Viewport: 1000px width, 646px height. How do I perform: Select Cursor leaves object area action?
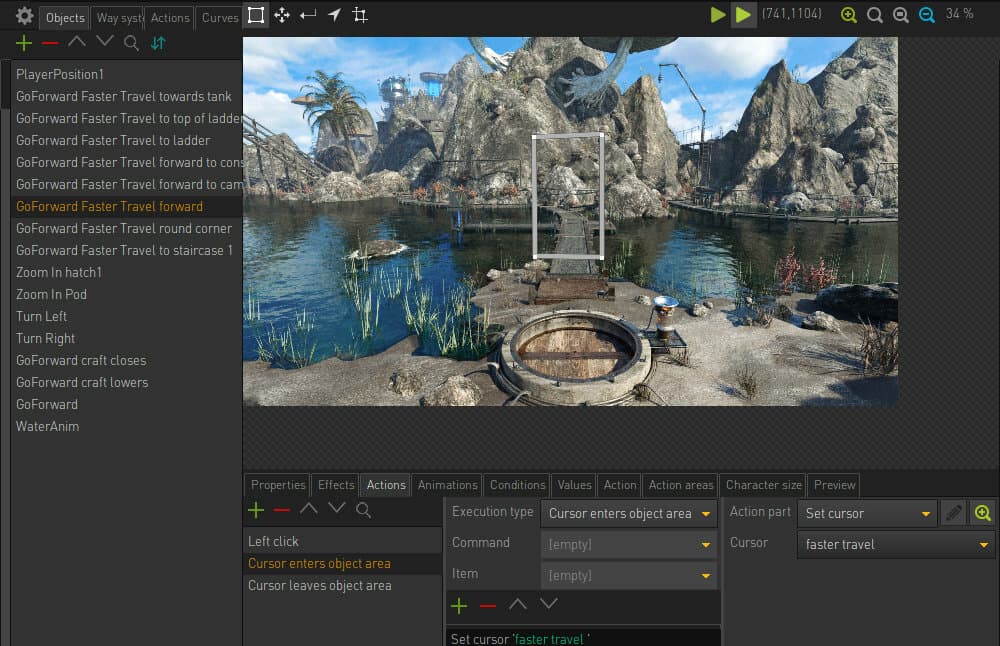pos(342,585)
